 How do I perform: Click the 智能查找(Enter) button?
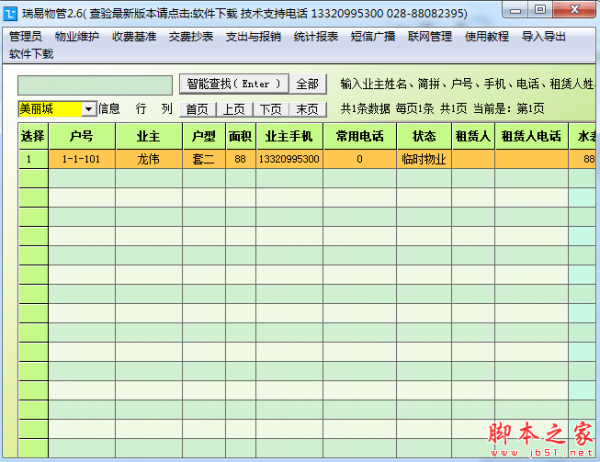234,84
